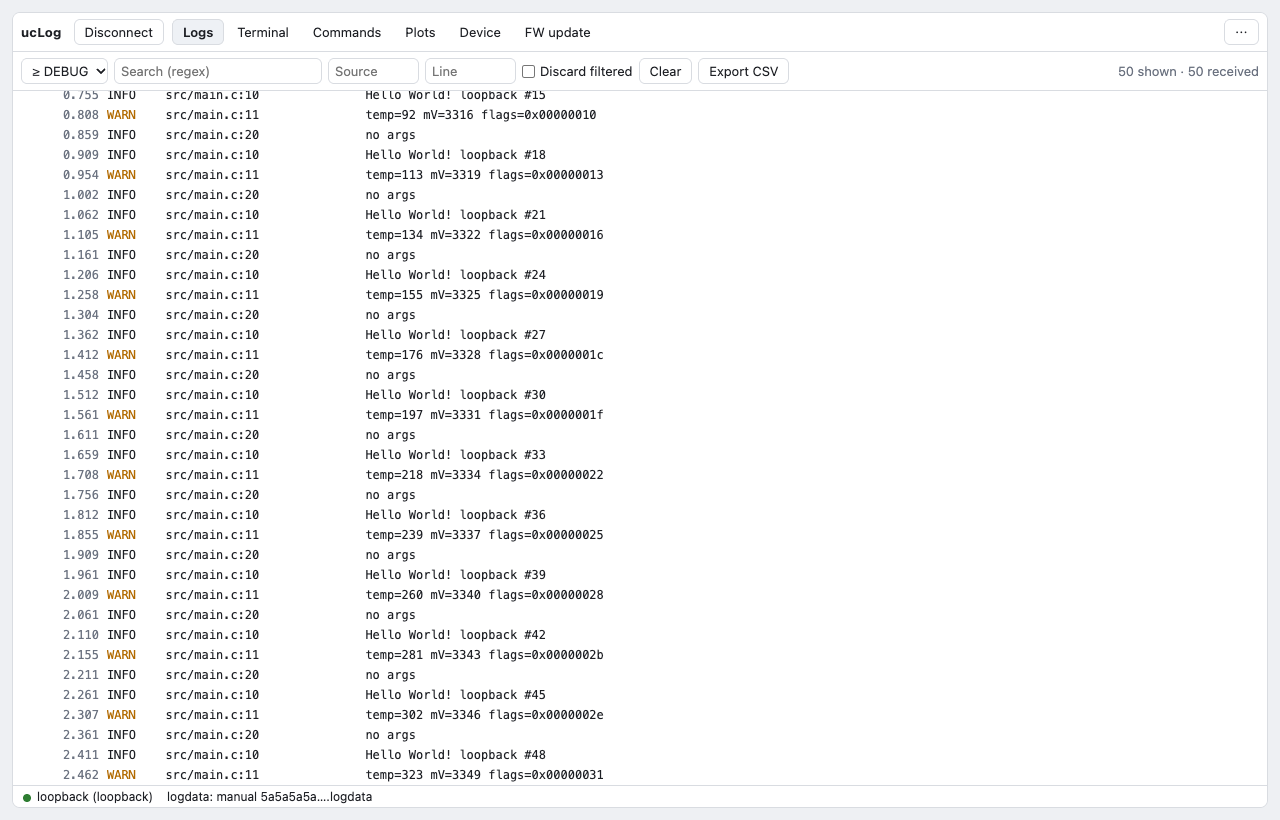This screenshot has width=1280, height=820.
Task: Click the Line filter field
Action: [470, 71]
